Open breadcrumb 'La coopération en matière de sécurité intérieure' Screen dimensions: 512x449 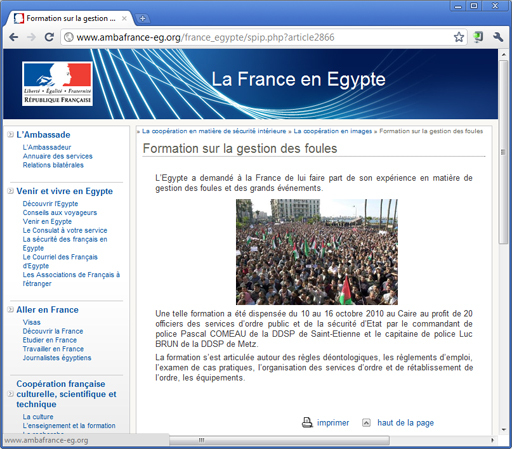214,131
